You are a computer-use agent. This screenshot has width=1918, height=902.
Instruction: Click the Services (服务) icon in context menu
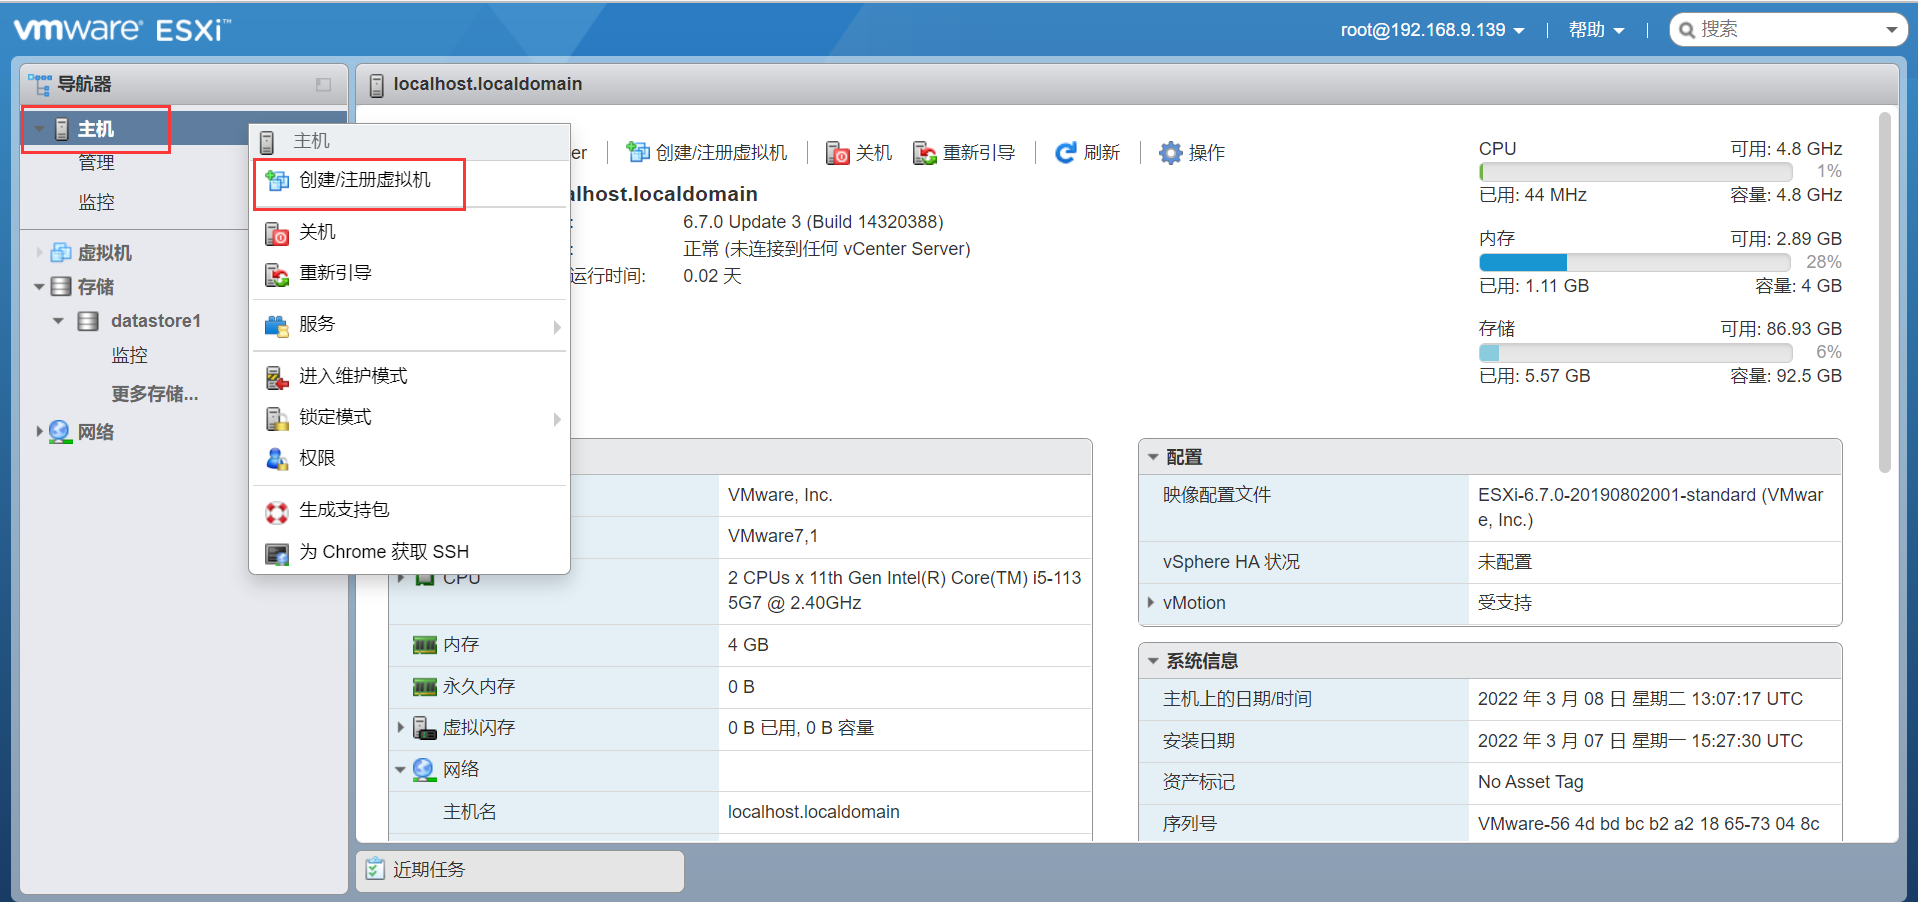tap(276, 325)
